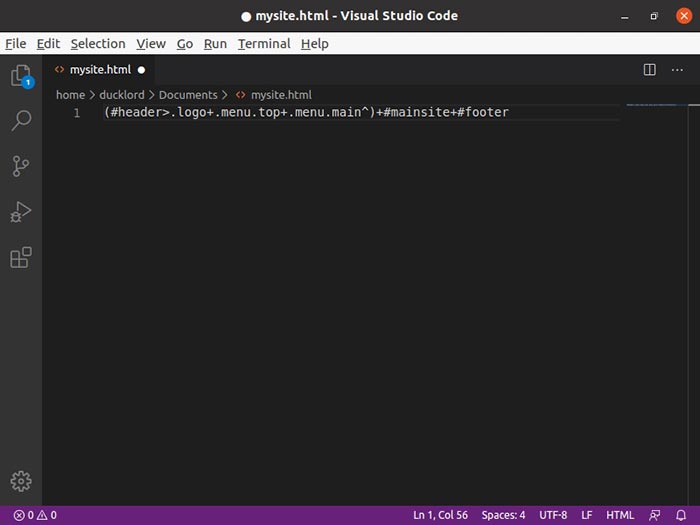Open the Help menu
The height and width of the screenshot is (525, 700).
click(x=315, y=44)
